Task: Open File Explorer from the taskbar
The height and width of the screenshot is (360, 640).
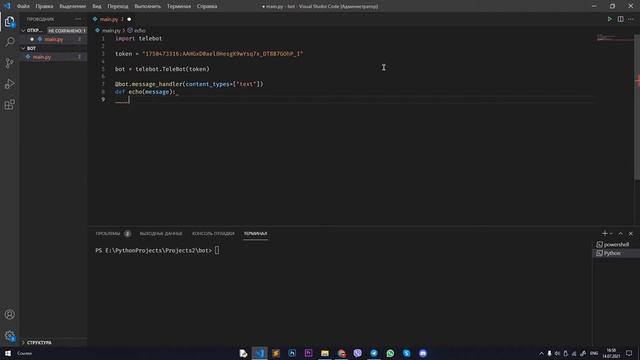Action: [325, 353]
